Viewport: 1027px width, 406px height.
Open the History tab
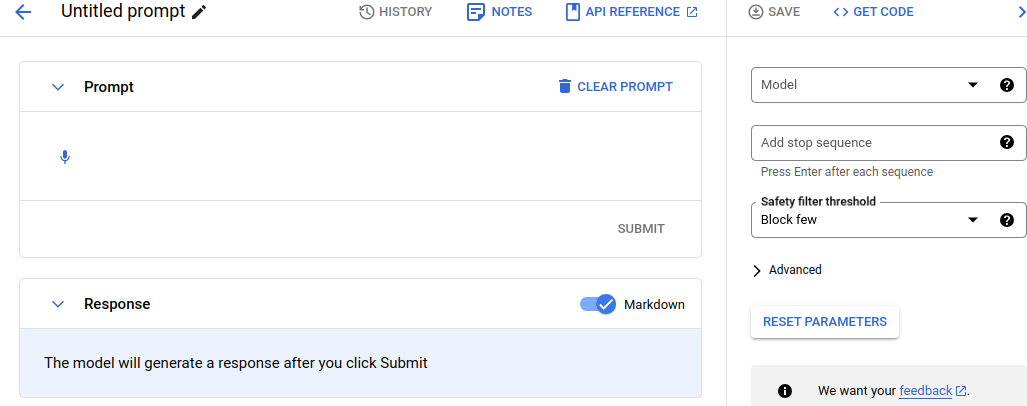pyautogui.click(x=395, y=12)
